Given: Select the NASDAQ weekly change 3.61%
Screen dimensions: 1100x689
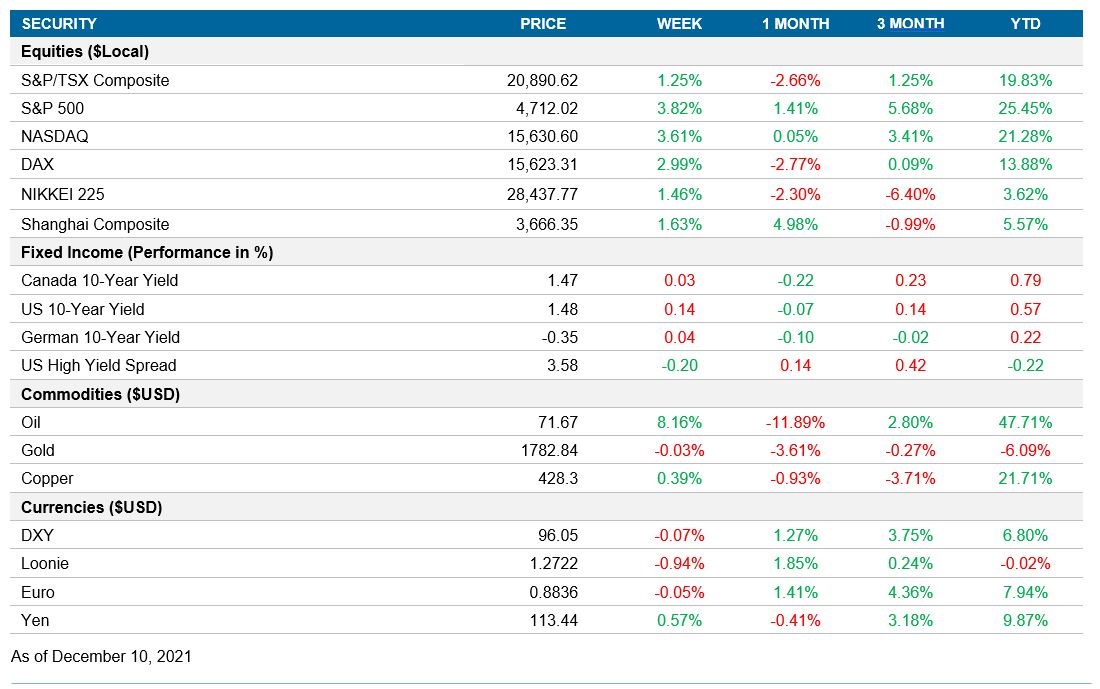Looking at the screenshot, I should (x=679, y=136).
